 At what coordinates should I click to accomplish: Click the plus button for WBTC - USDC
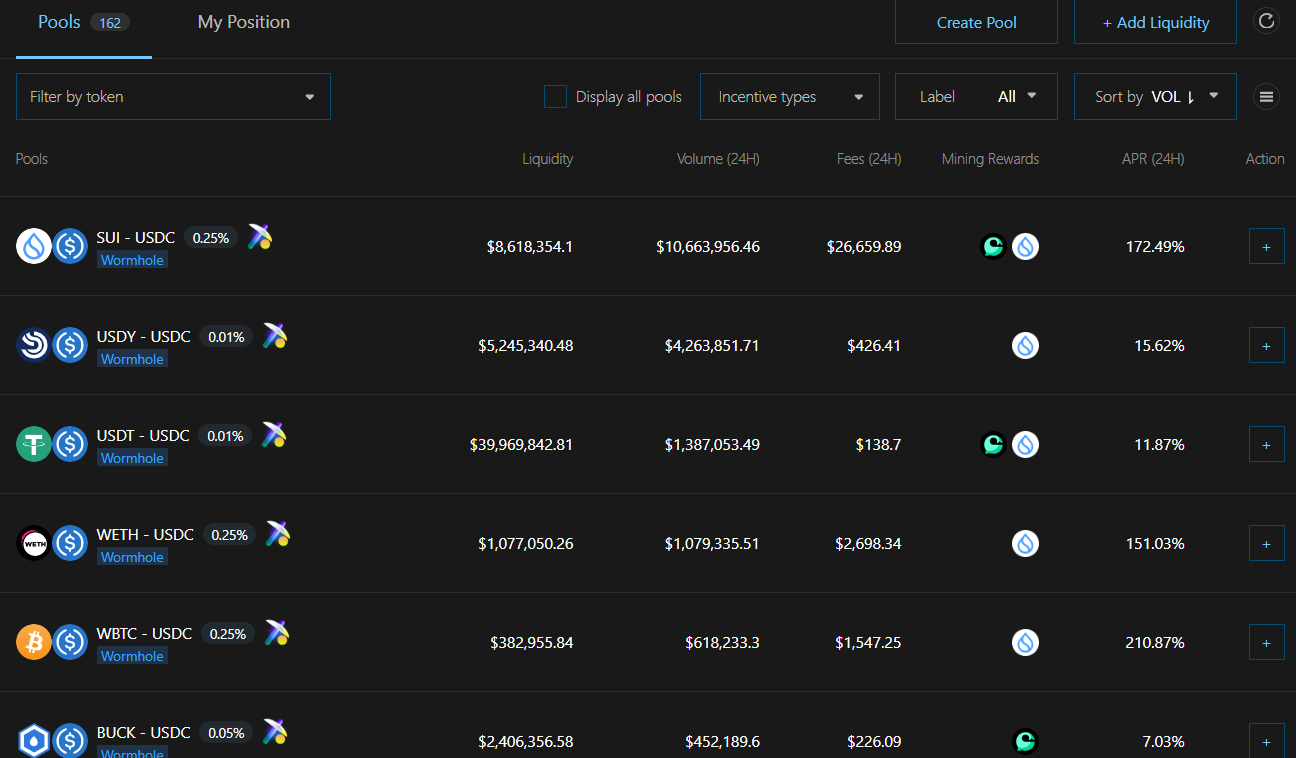tap(1267, 642)
